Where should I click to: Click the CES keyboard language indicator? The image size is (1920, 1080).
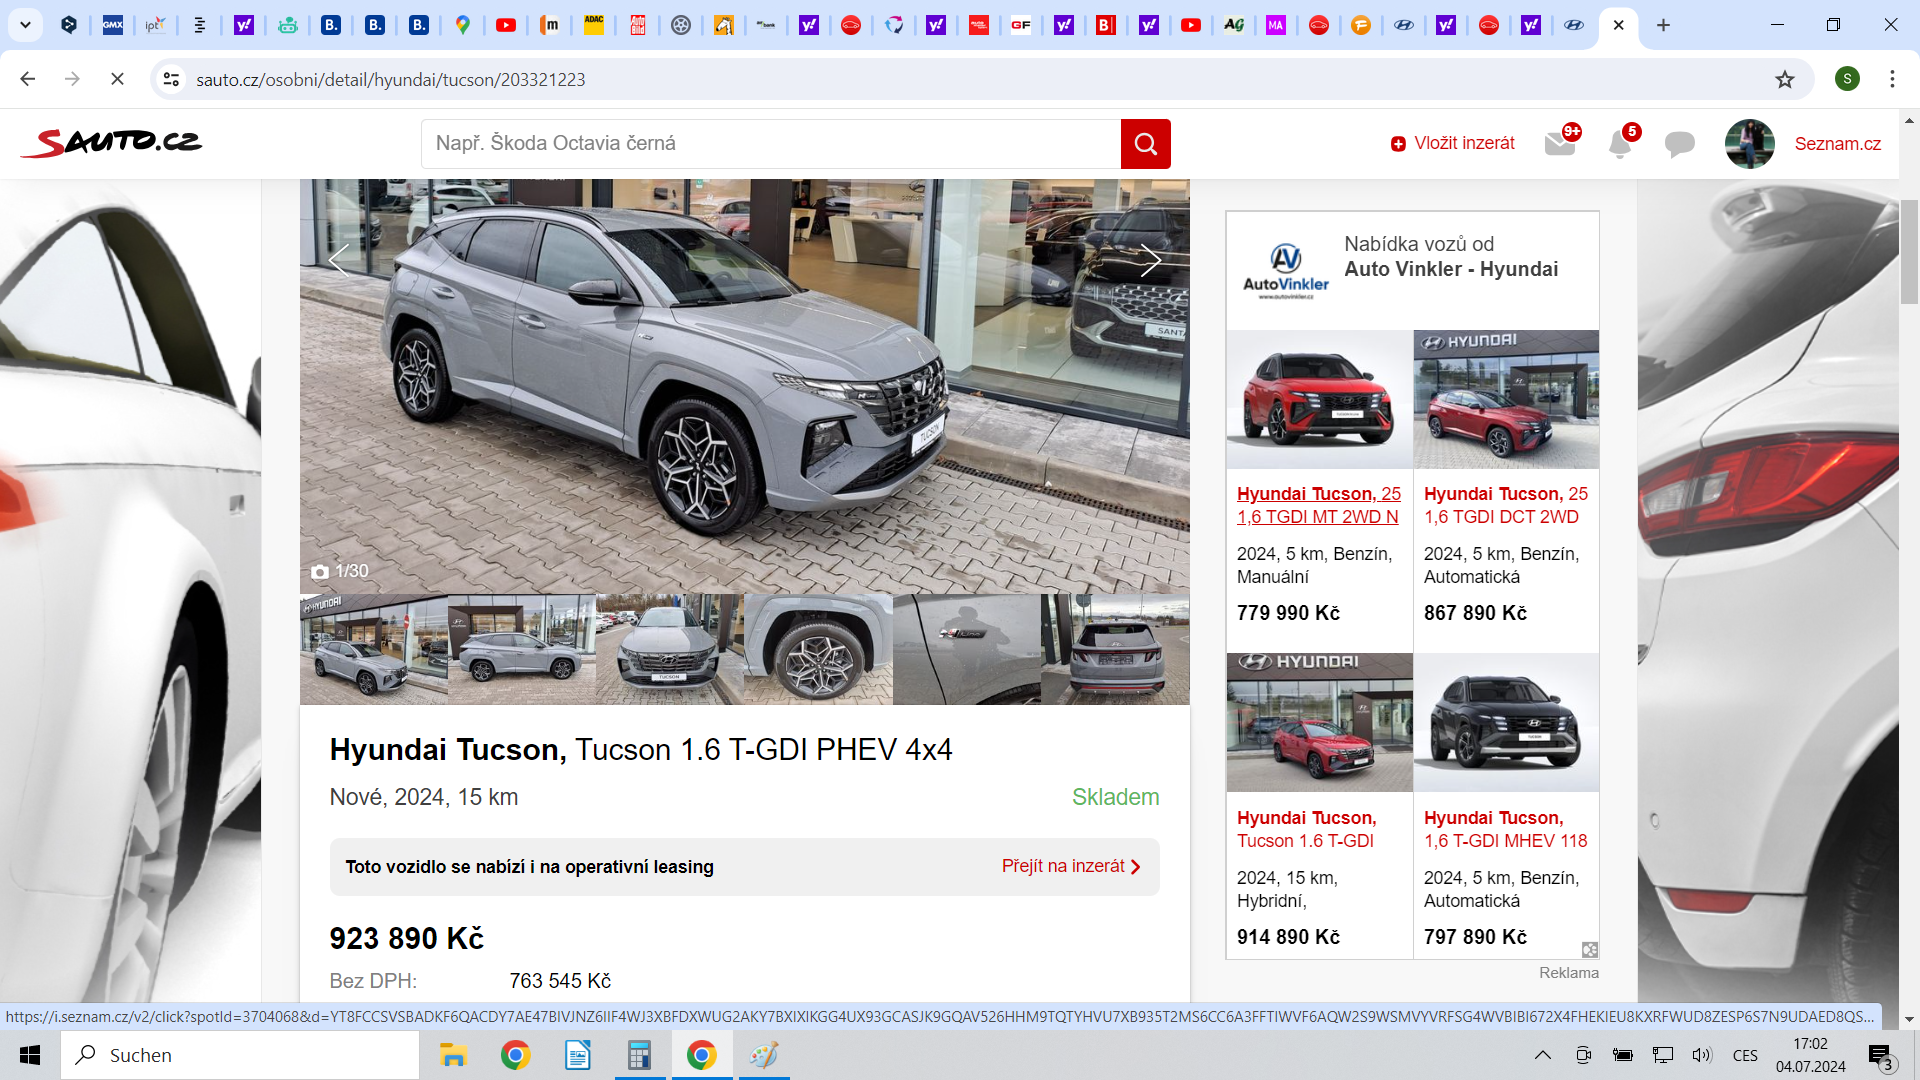coord(1745,1055)
